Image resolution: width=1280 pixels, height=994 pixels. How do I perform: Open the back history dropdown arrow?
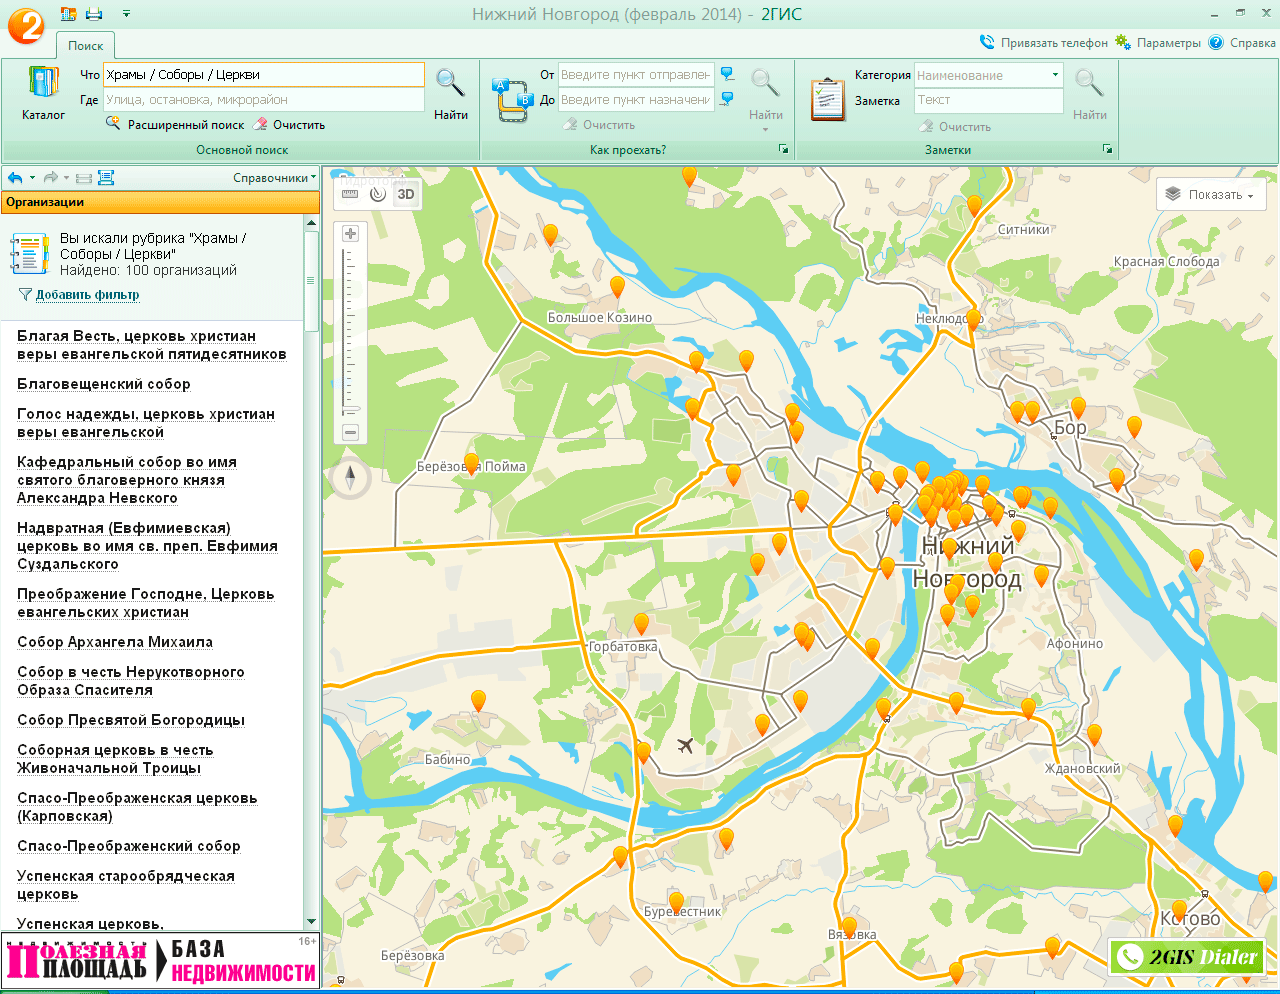coord(32,178)
